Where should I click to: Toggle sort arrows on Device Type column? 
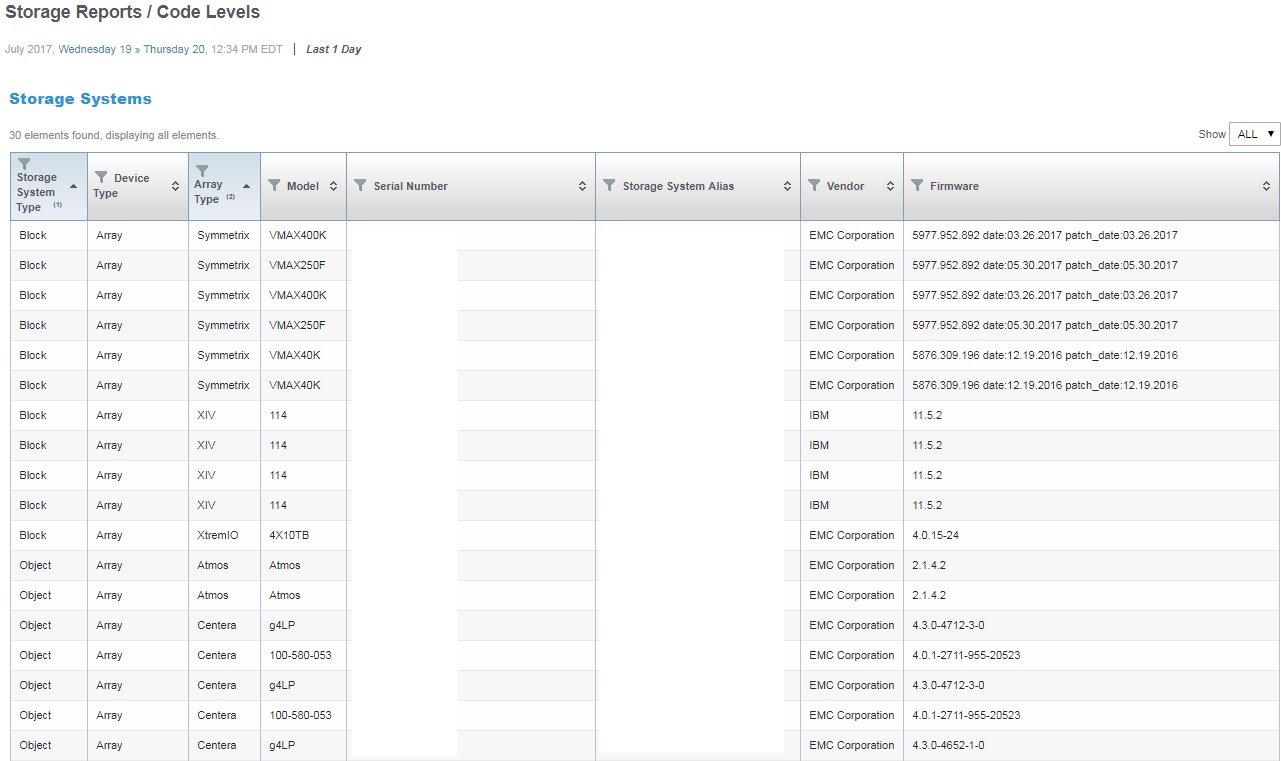[x=176, y=186]
